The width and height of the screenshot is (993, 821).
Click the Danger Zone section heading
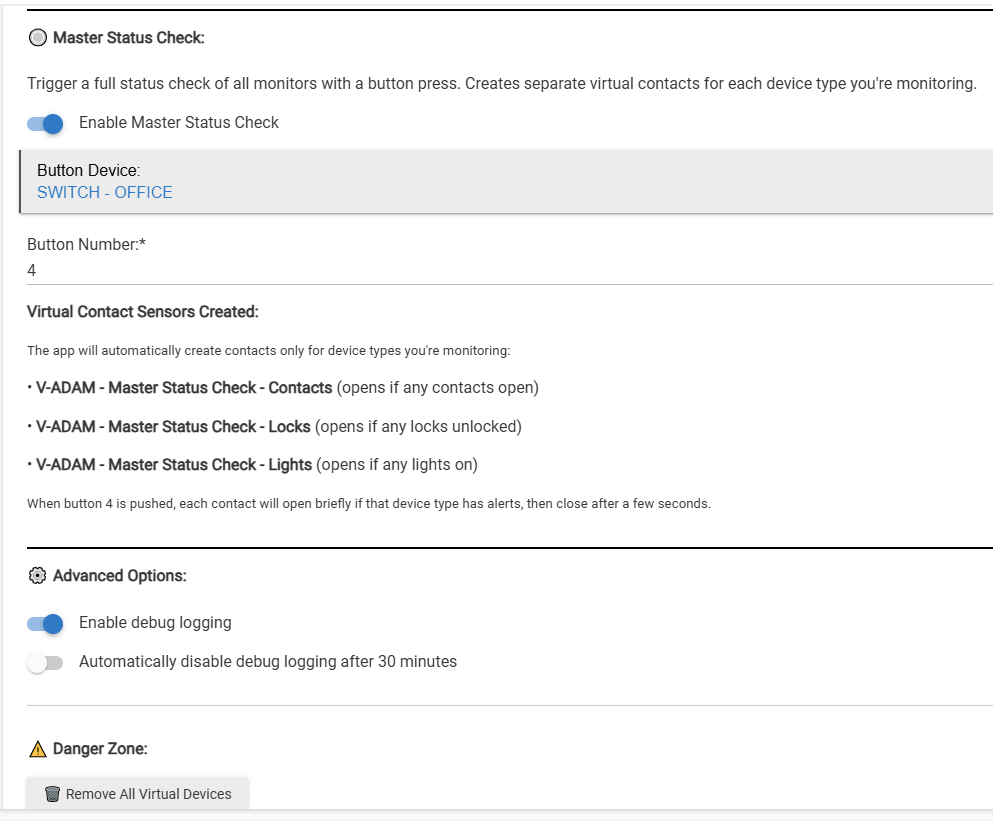point(100,749)
